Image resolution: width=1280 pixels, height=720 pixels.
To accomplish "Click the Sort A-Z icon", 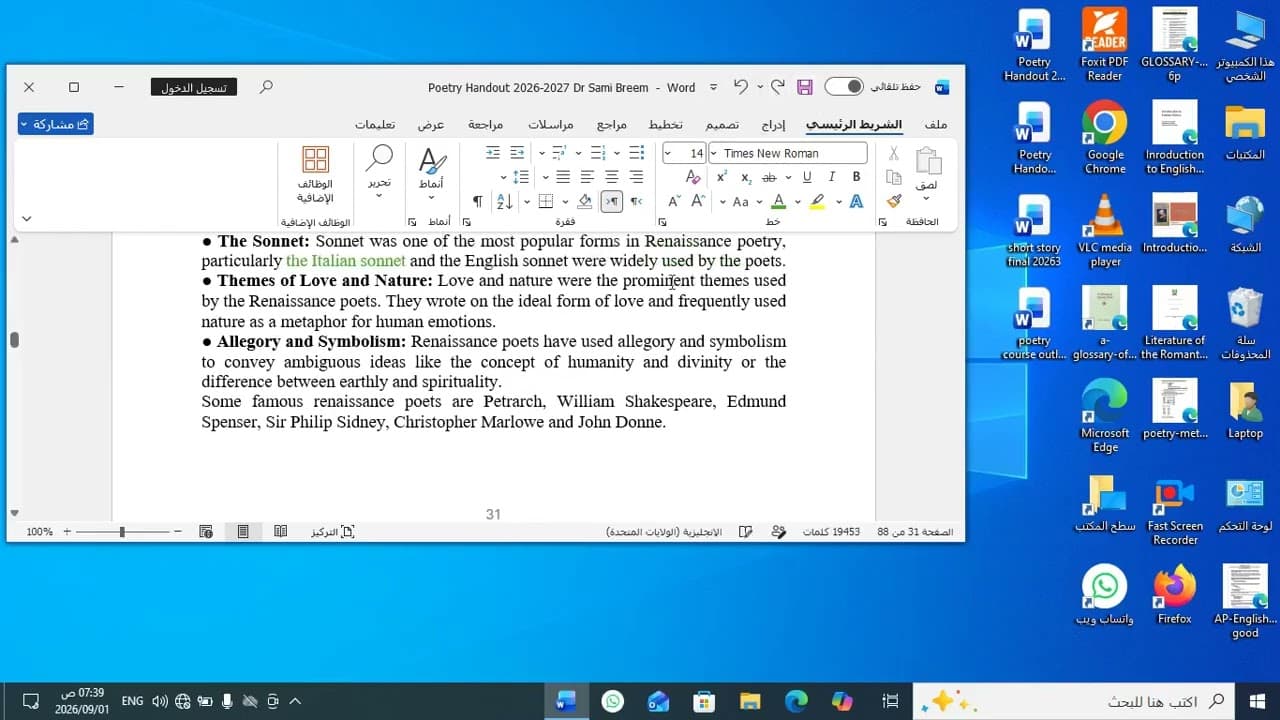I will 505,201.
